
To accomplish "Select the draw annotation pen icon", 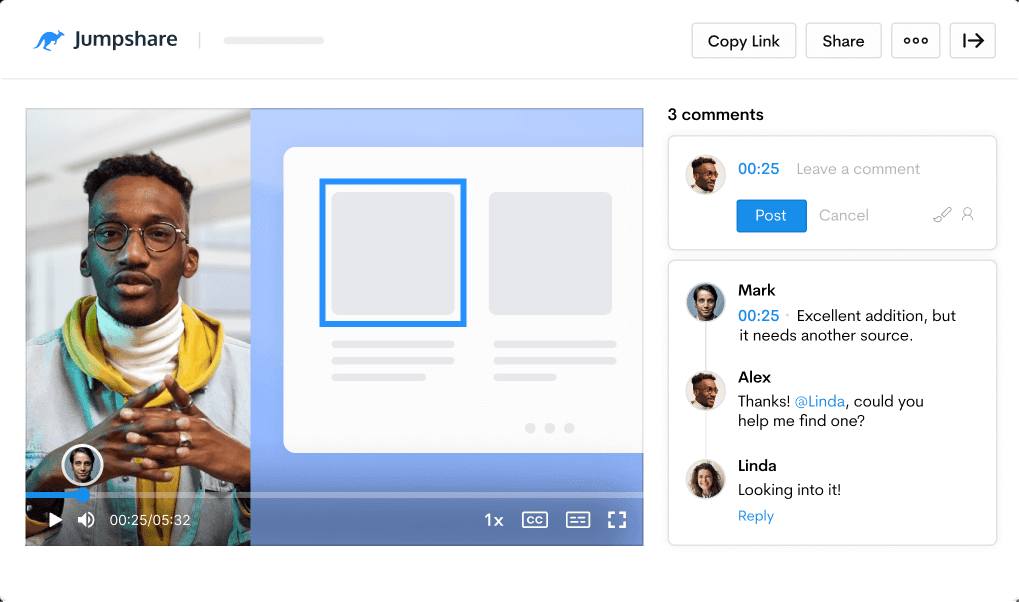I will pyautogui.click(x=941, y=214).
